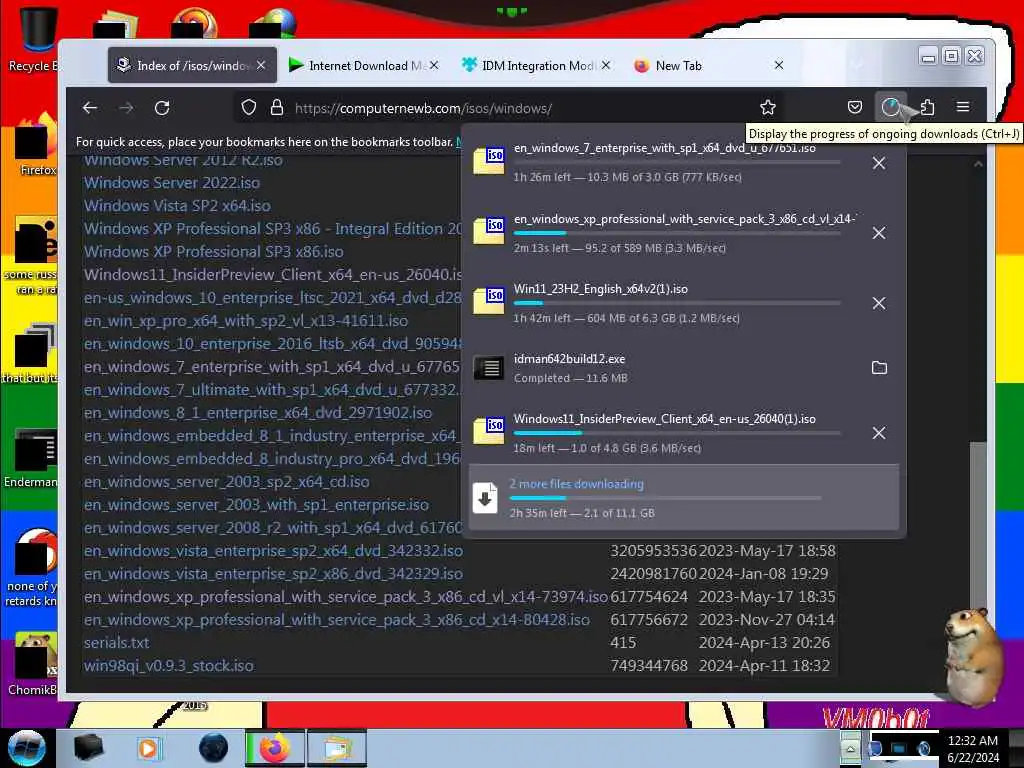Open win98qi_v0.9.3_stock.iso link
Image resolution: width=1024 pixels, height=768 pixels.
coord(168,665)
